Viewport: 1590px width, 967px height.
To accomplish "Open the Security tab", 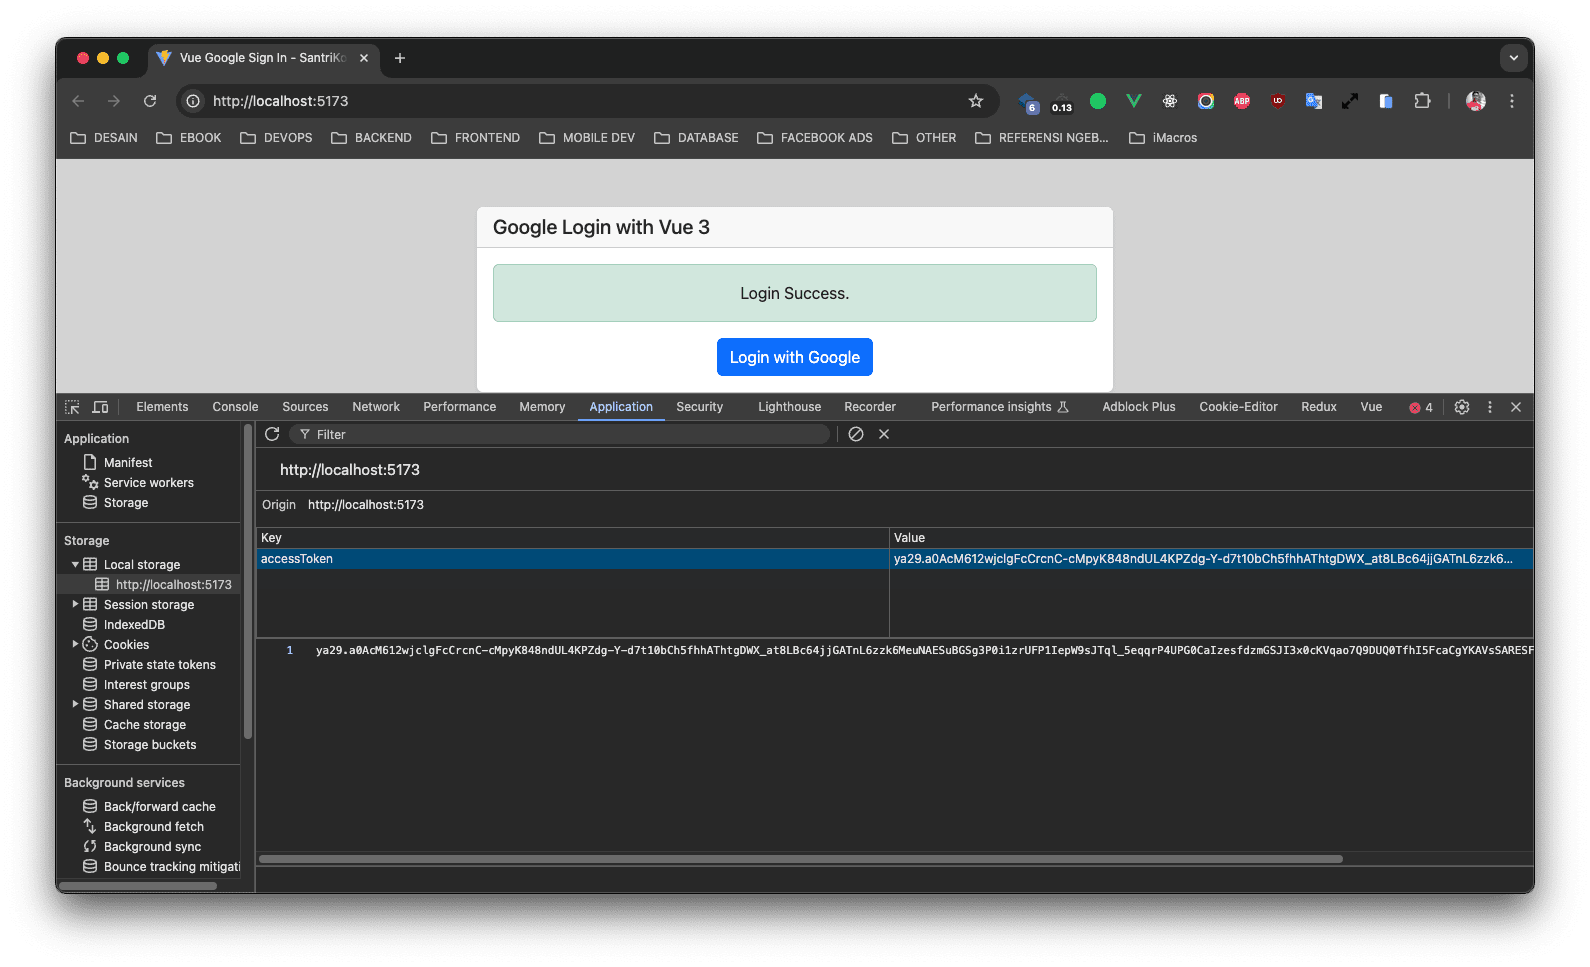I will point(699,407).
